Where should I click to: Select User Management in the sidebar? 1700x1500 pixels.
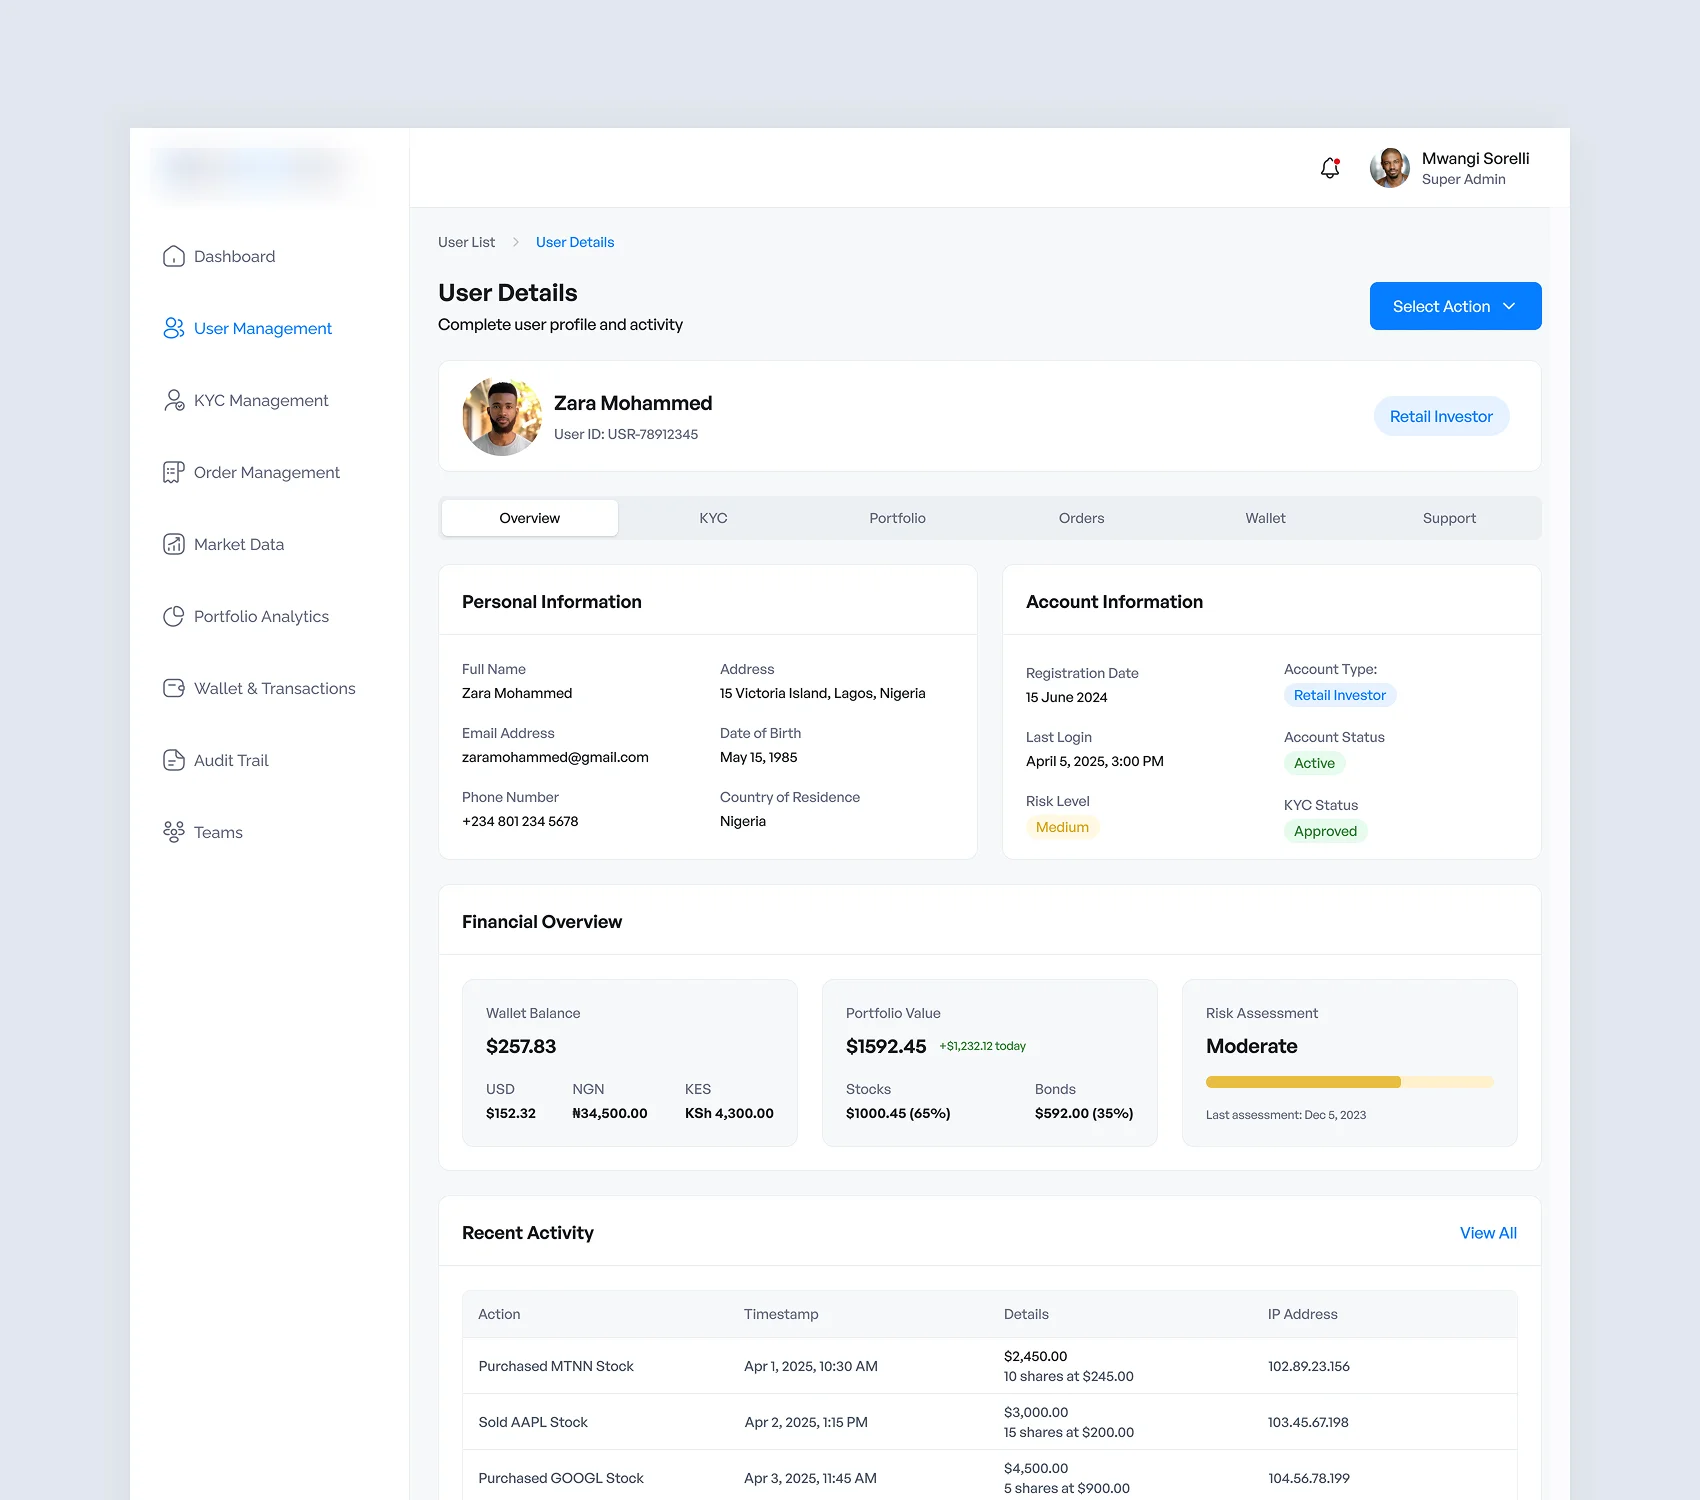(x=262, y=328)
